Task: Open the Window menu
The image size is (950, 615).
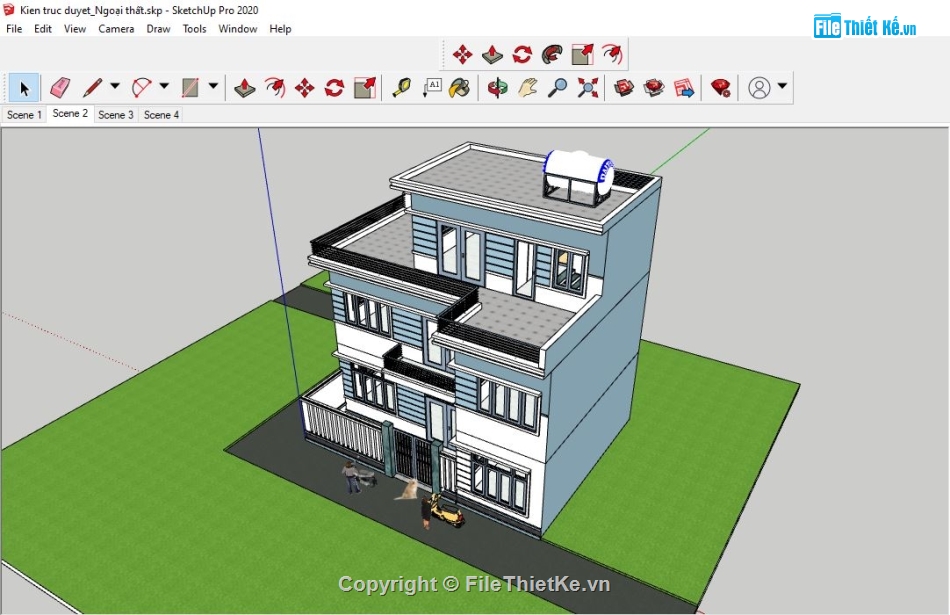Action: [238, 28]
